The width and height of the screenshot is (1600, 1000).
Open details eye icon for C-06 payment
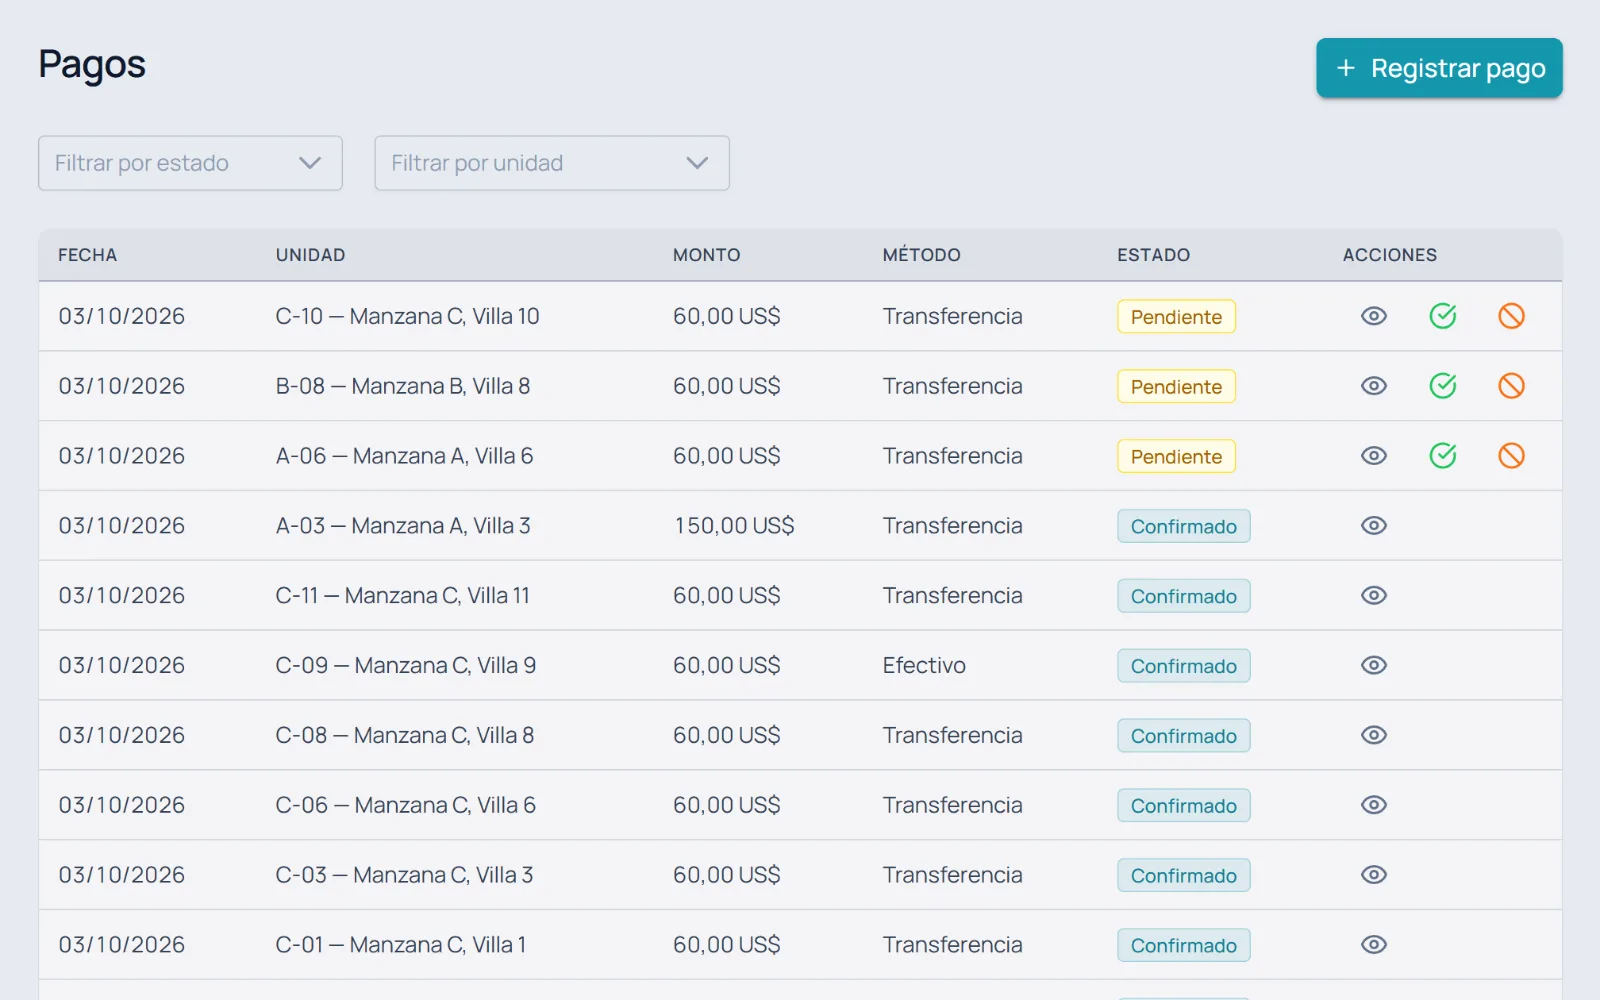tap(1374, 805)
